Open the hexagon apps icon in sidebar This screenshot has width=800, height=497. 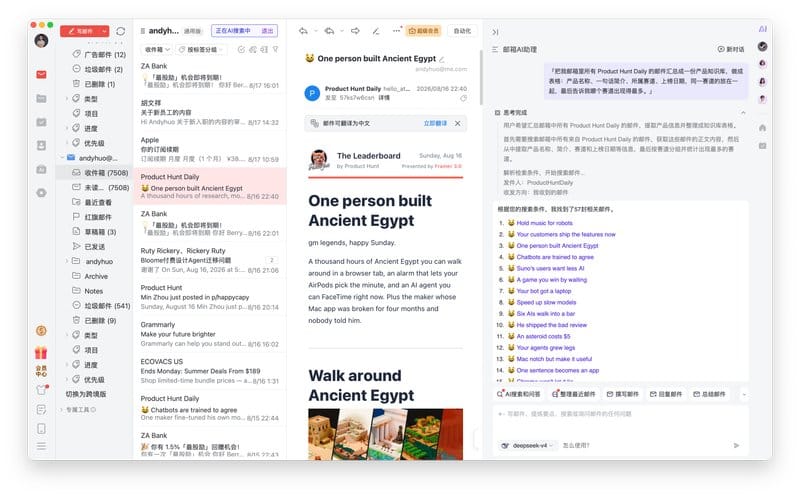click(41, 193)
